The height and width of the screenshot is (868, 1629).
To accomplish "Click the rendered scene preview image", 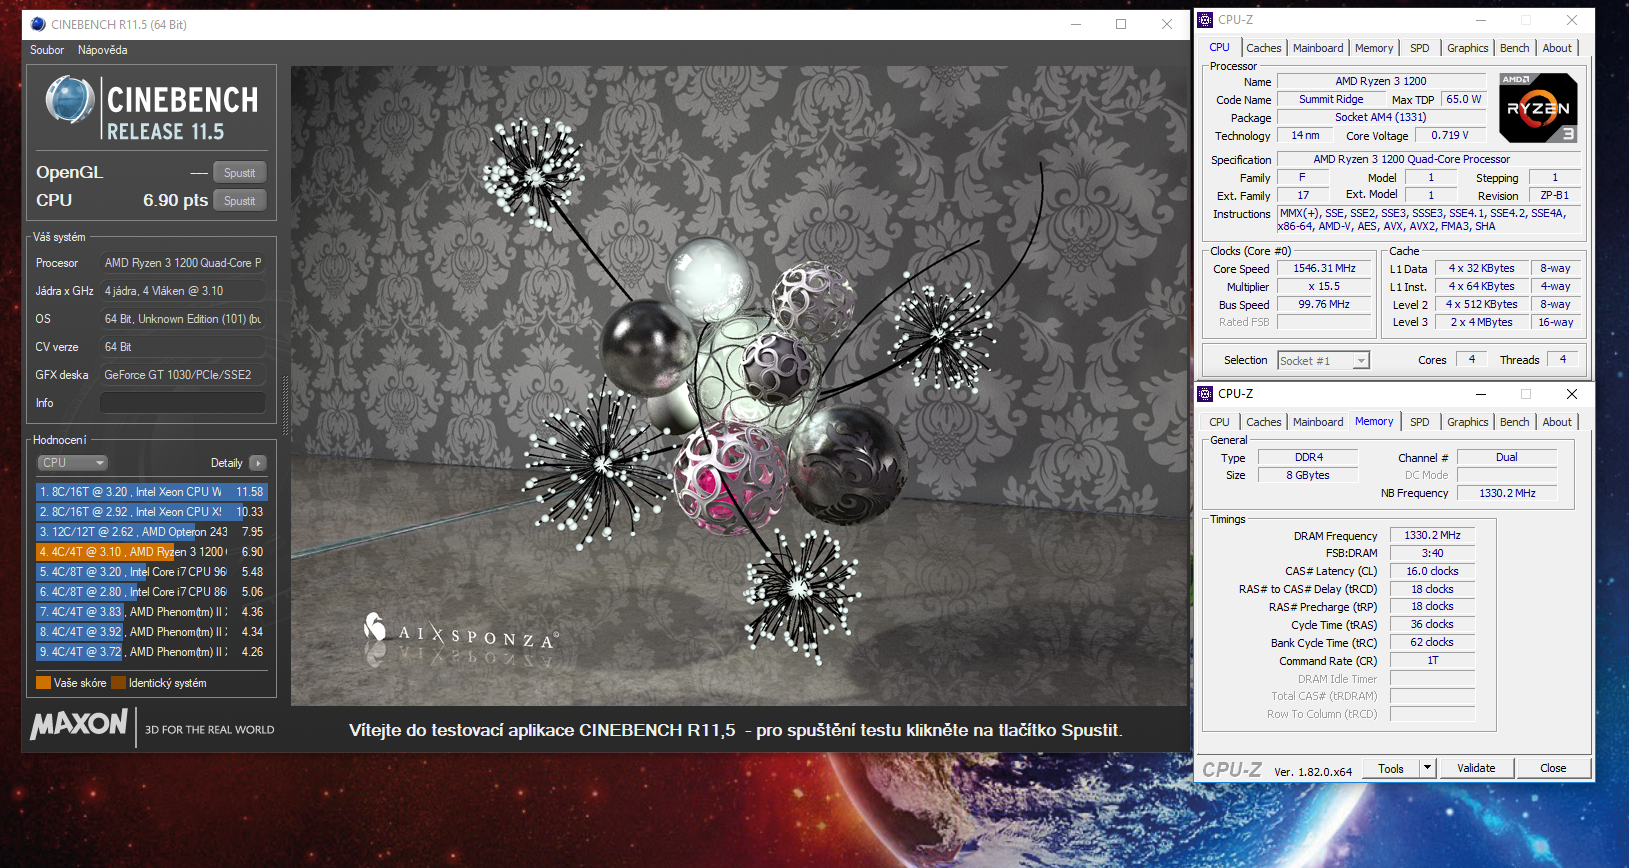I will (739, 386).
